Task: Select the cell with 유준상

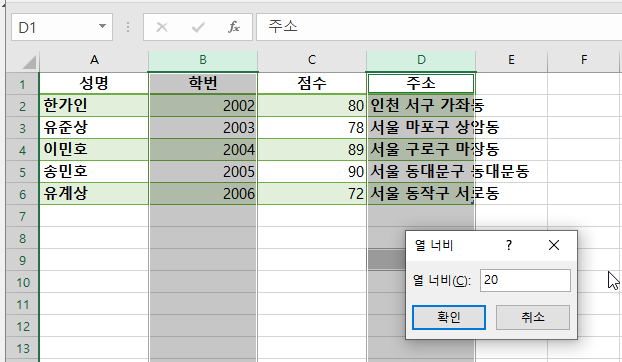Action: tap(94, 128)
